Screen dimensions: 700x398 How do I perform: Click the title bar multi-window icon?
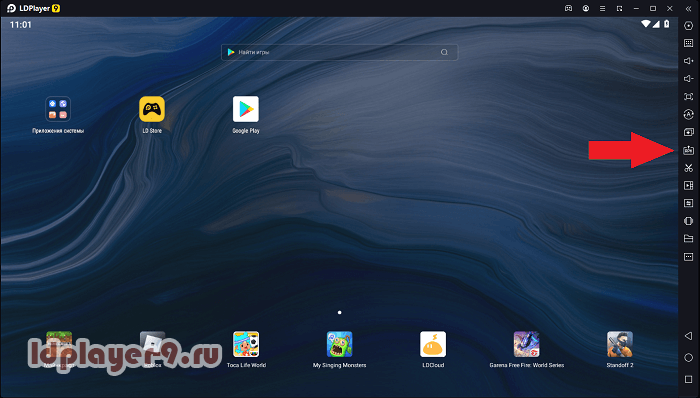pyautogui.click(x=620, y=8)
